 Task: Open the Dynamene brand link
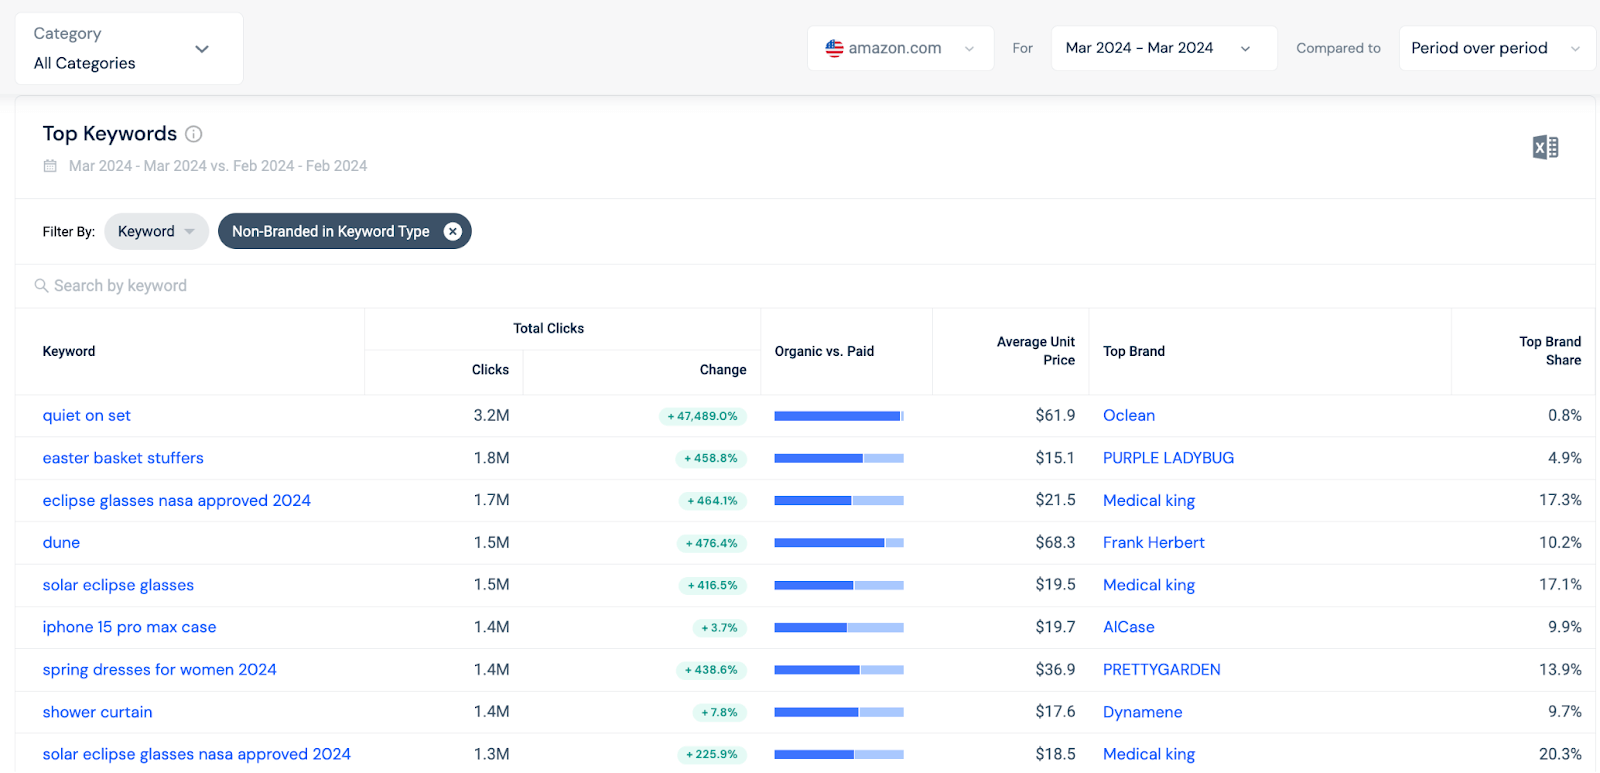click(x=1143, y=712)
